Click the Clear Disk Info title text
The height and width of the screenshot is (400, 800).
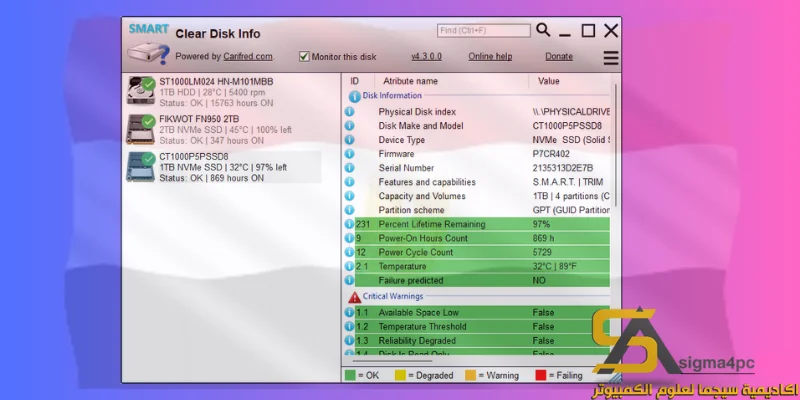pos(218,34)
